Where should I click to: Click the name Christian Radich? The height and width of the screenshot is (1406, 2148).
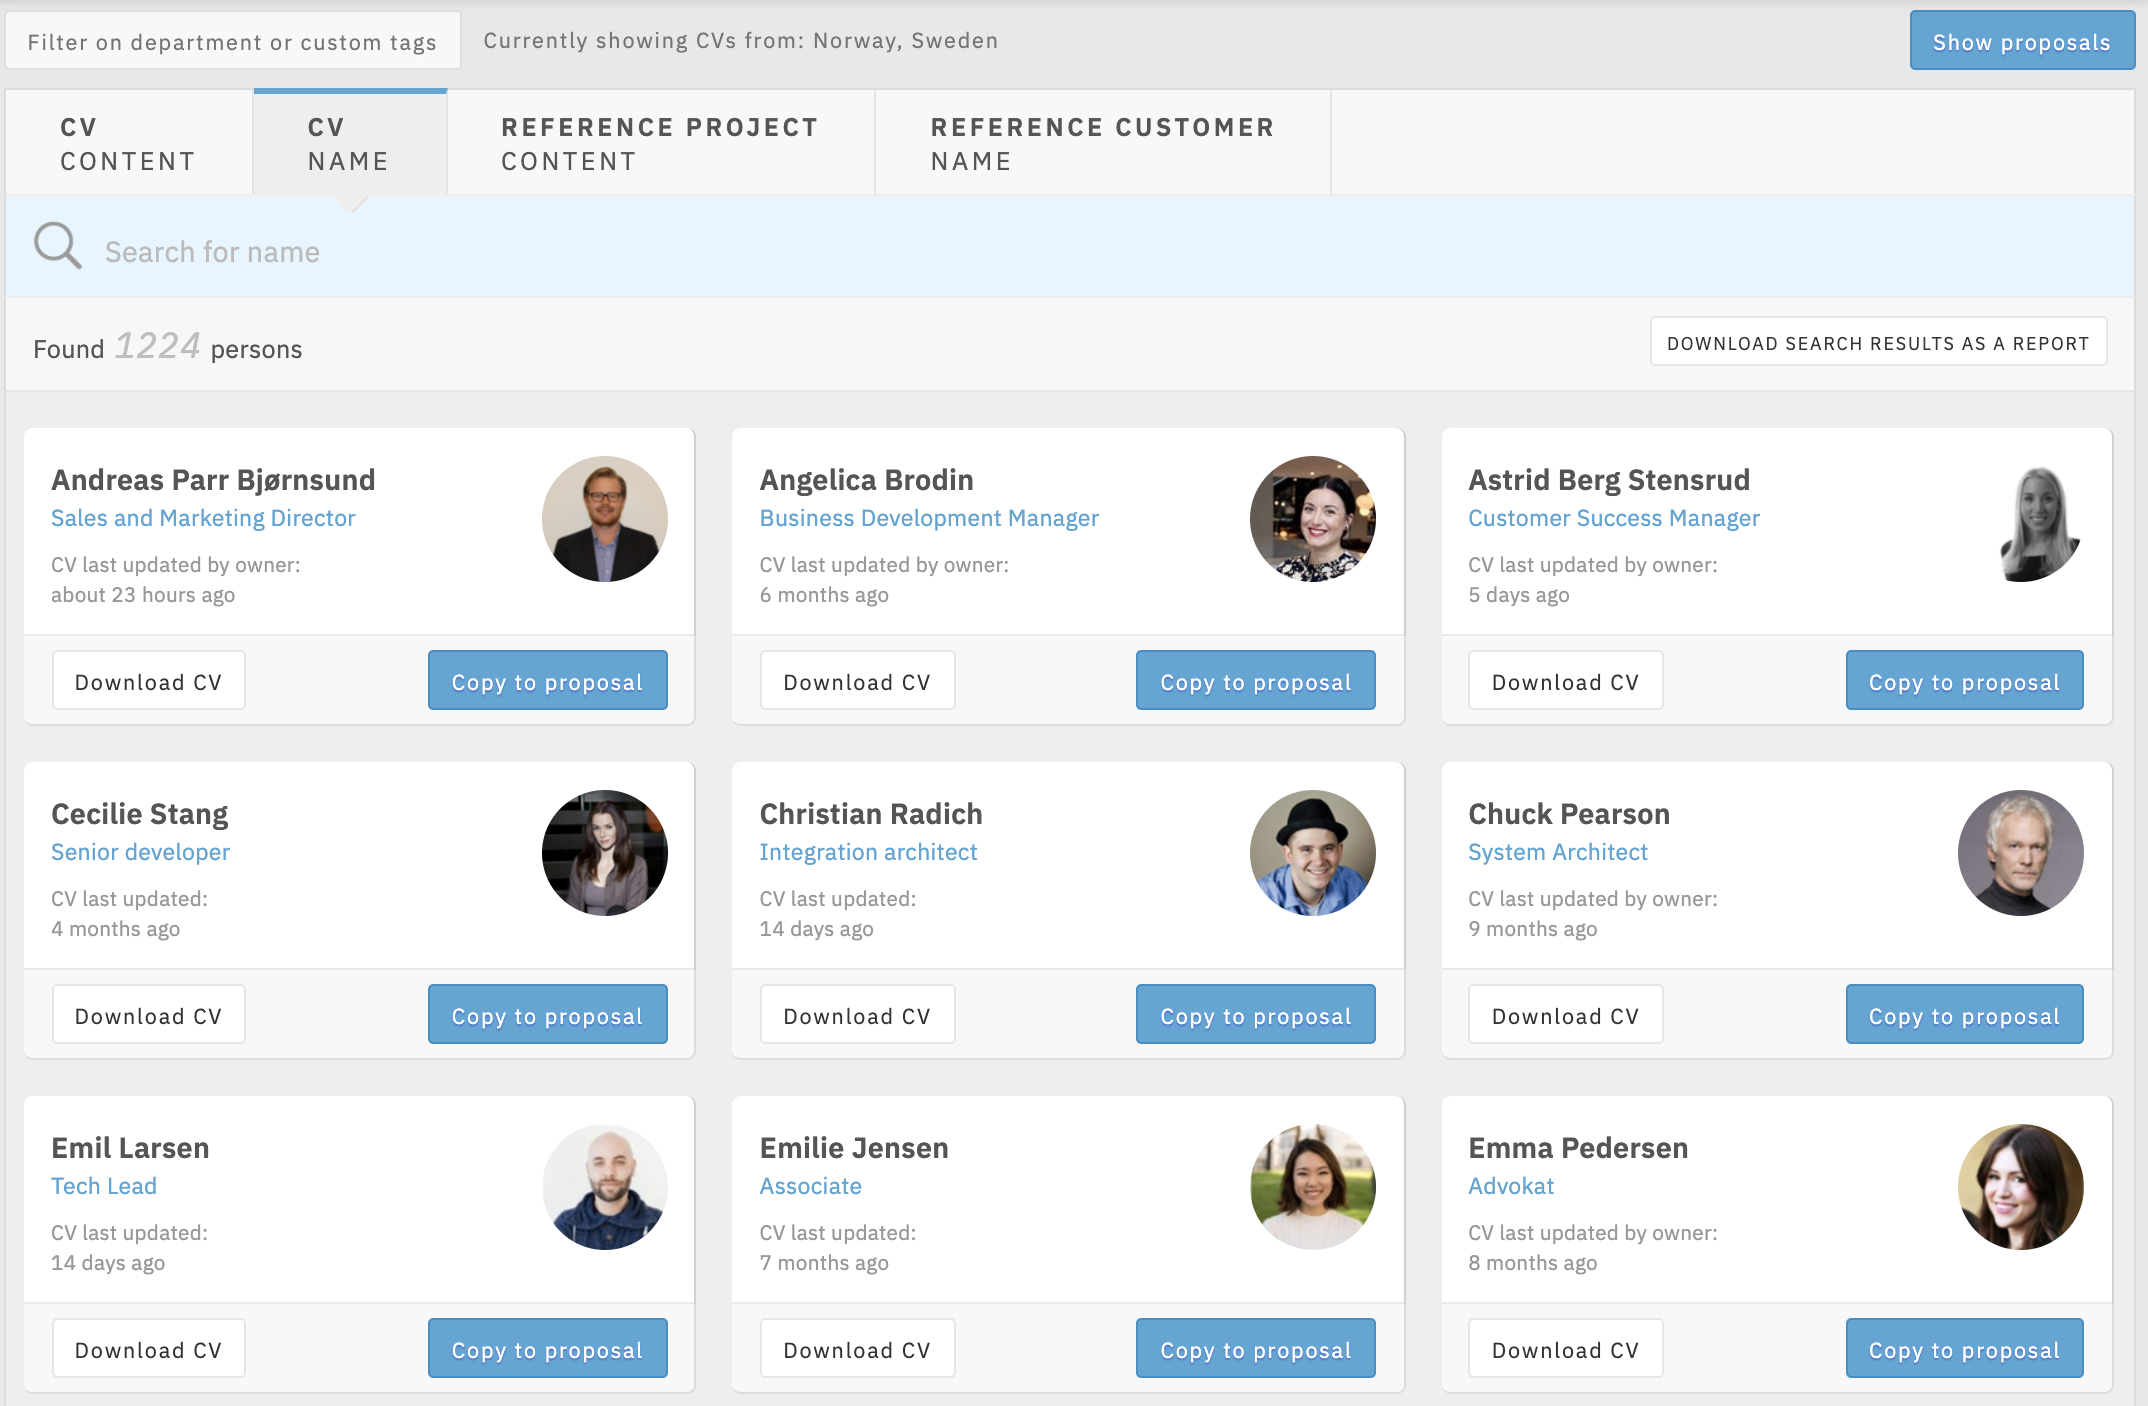(871, 814)
